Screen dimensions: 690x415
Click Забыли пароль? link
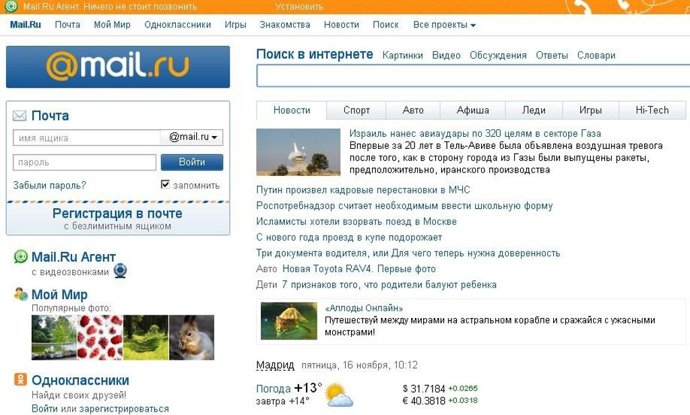click(49, 186)
